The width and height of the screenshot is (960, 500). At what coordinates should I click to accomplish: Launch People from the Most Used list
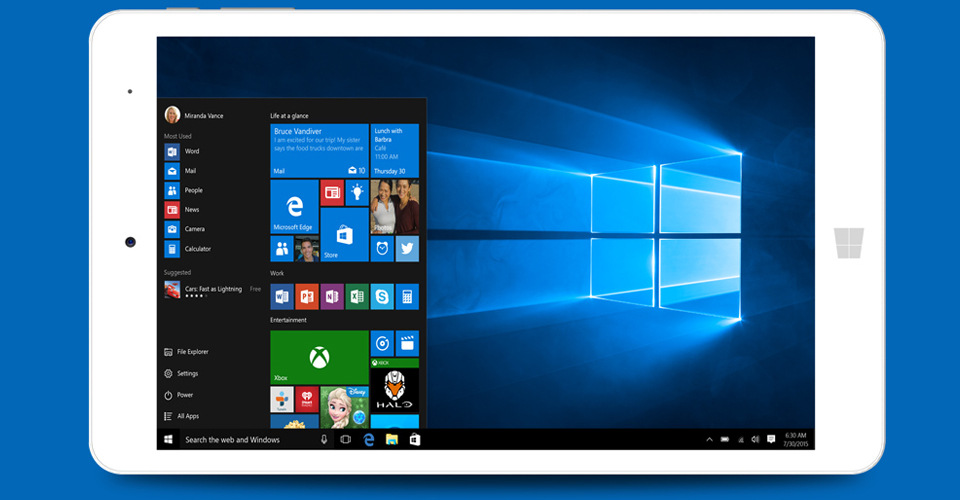[x=184, y=190]
